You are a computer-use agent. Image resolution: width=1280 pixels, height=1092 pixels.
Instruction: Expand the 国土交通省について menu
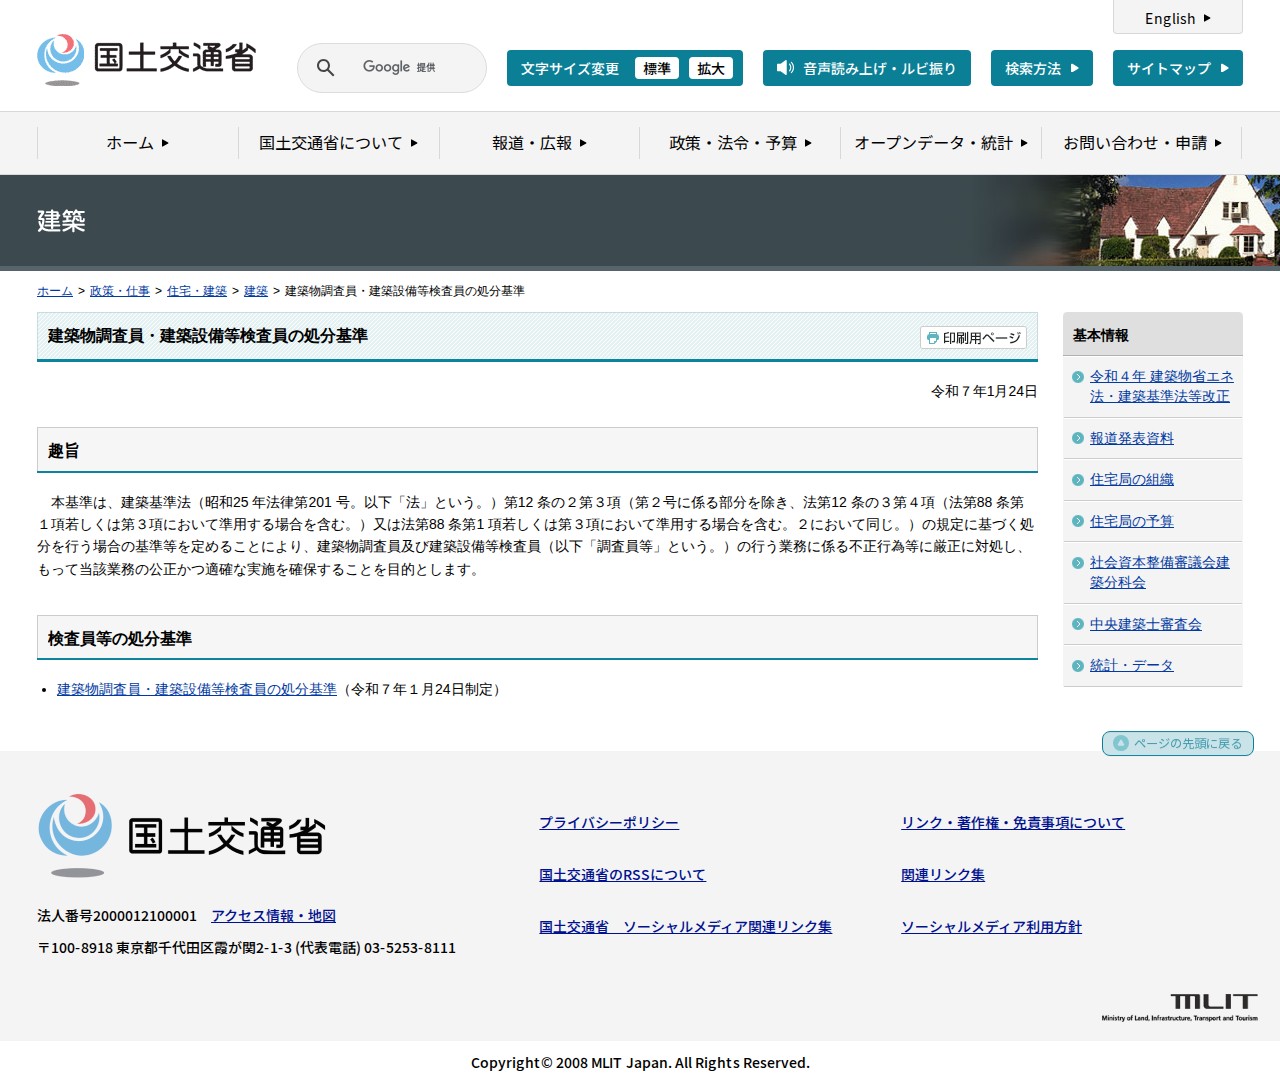(x=339, y=143)
